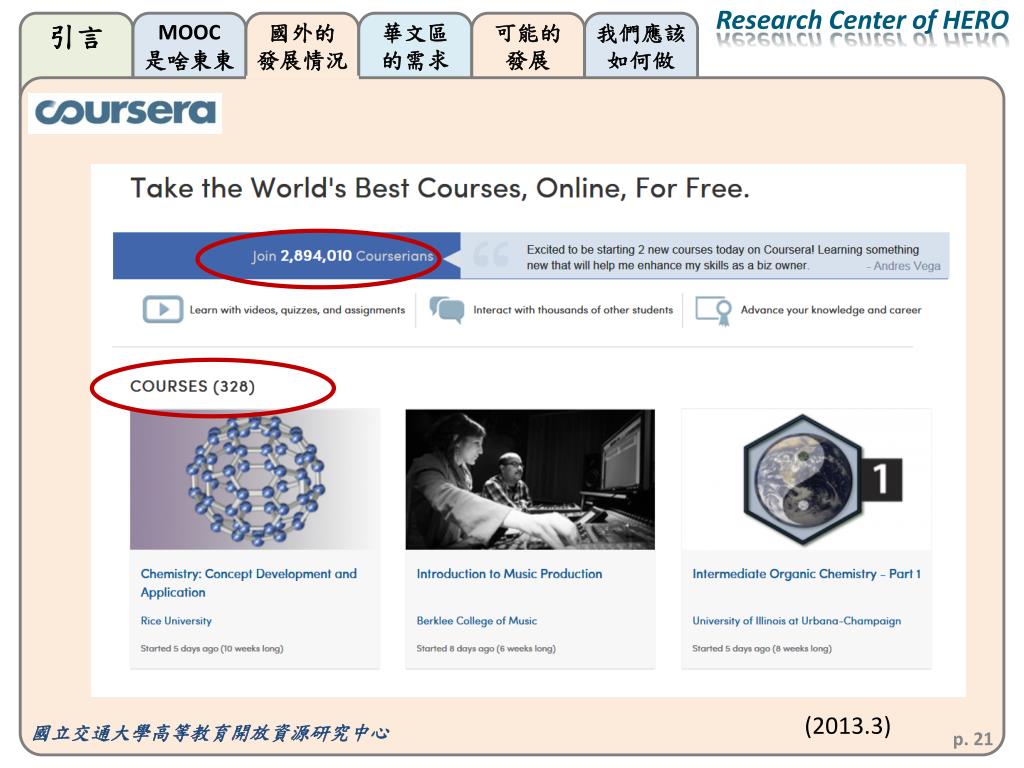Click the (2013.3) date label

(848, 726)
